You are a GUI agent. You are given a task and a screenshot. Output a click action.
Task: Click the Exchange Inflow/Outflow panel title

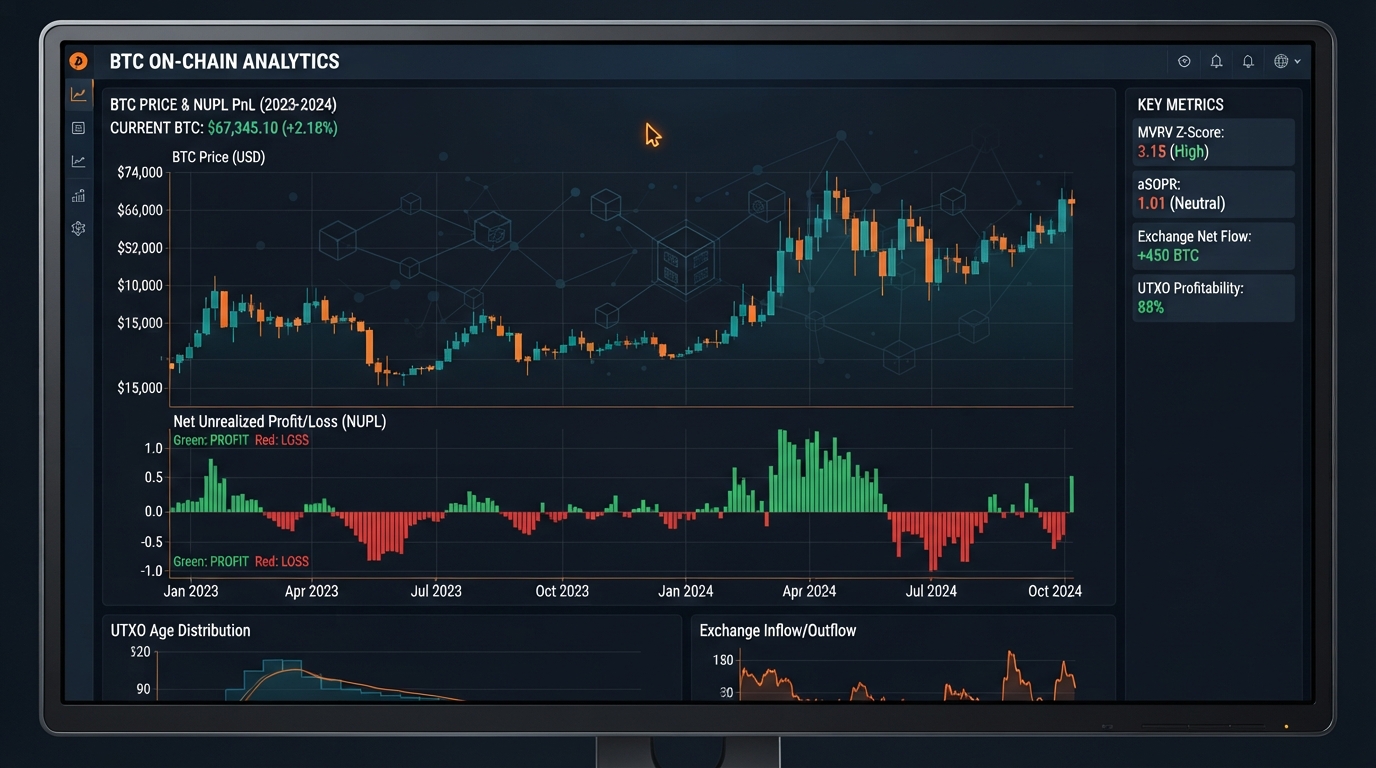778,630
